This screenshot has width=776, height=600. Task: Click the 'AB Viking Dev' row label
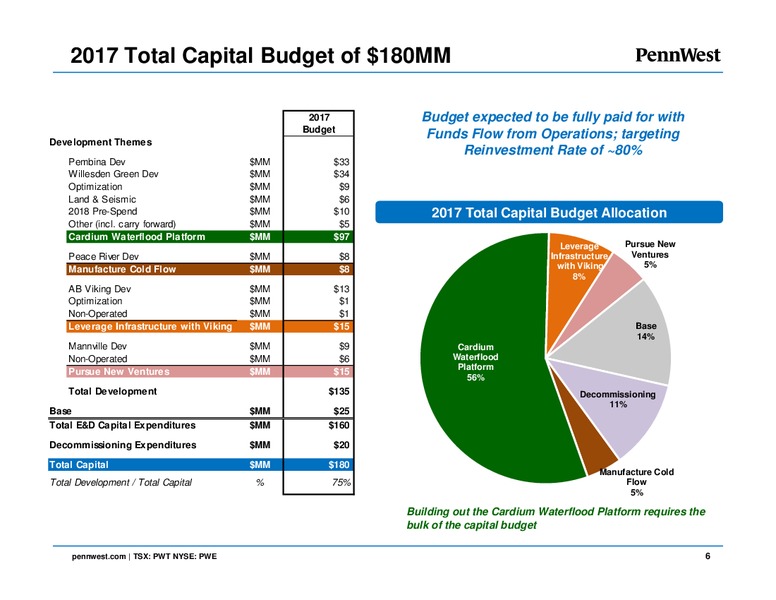(99, 289)
